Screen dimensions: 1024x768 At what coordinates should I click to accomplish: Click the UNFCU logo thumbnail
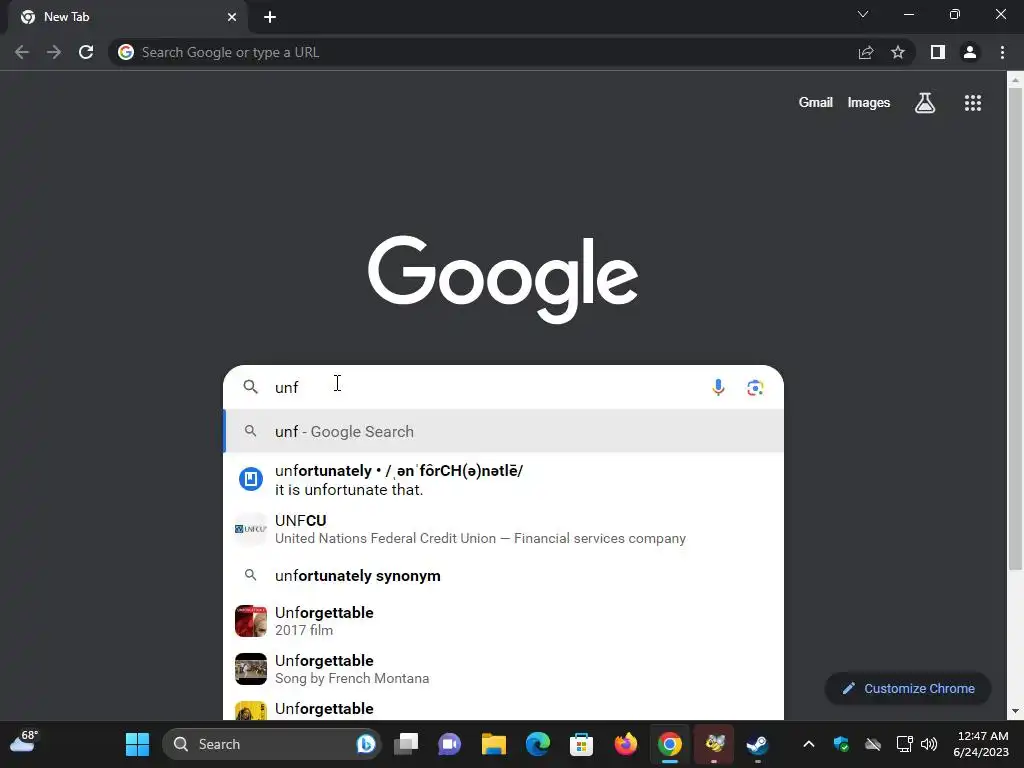pos(251,529)
